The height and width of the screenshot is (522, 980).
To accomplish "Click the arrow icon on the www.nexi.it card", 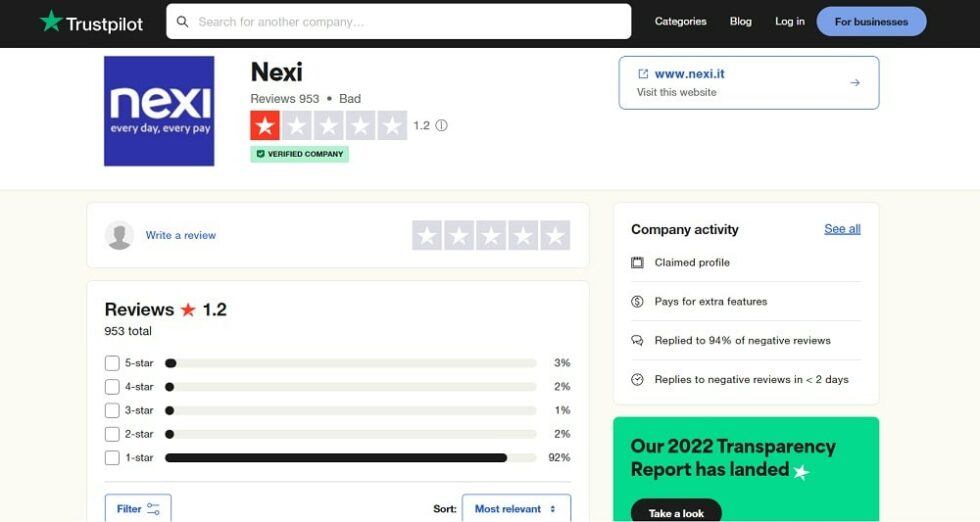I will [x=855, y=83].
